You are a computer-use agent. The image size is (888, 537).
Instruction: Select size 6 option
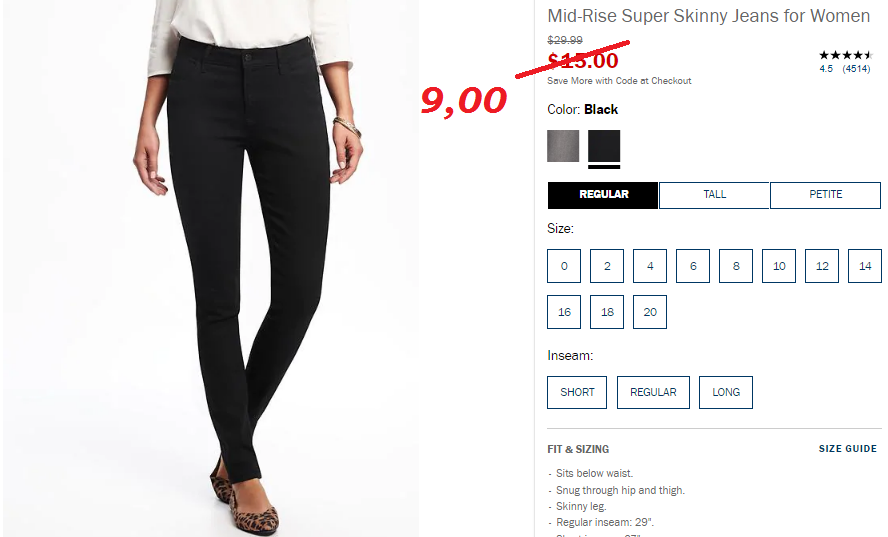pyautogui.click(x=693, y=266)
